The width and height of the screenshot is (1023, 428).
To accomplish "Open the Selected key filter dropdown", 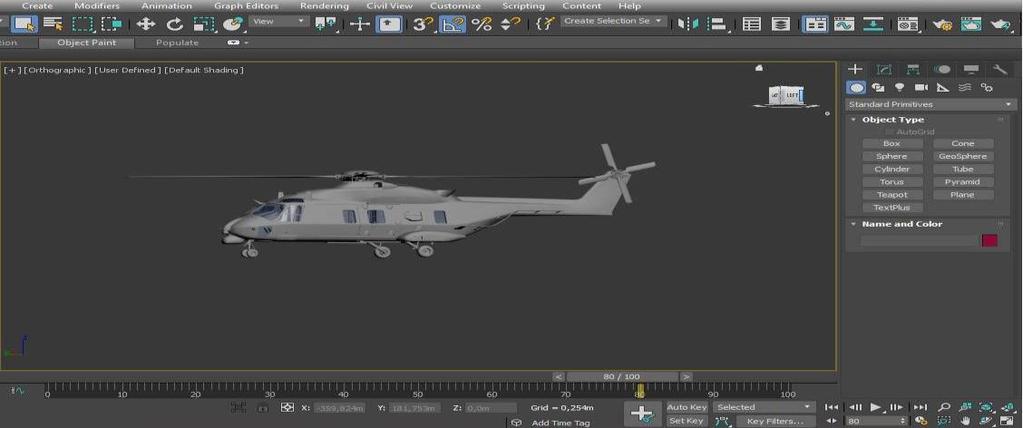I will [764, 407].
